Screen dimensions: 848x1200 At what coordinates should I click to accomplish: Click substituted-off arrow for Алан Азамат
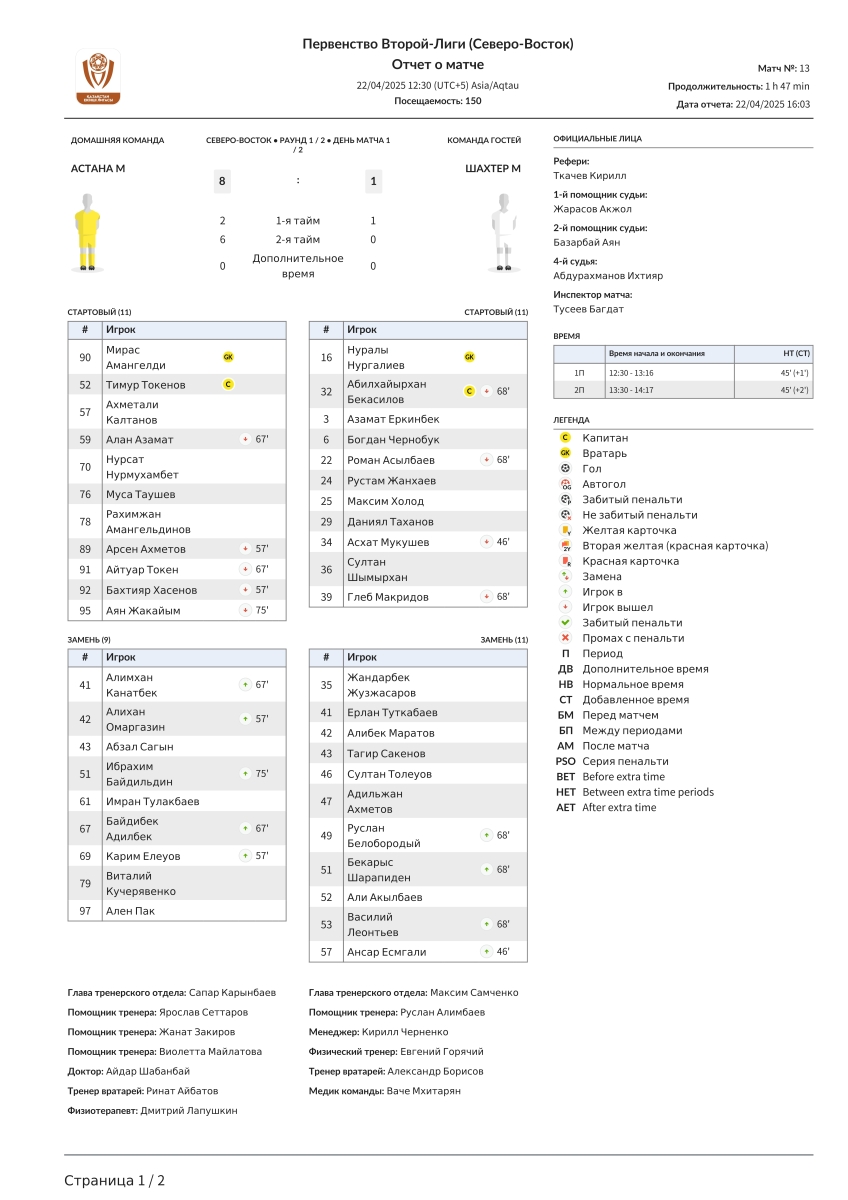click(244, 439)
